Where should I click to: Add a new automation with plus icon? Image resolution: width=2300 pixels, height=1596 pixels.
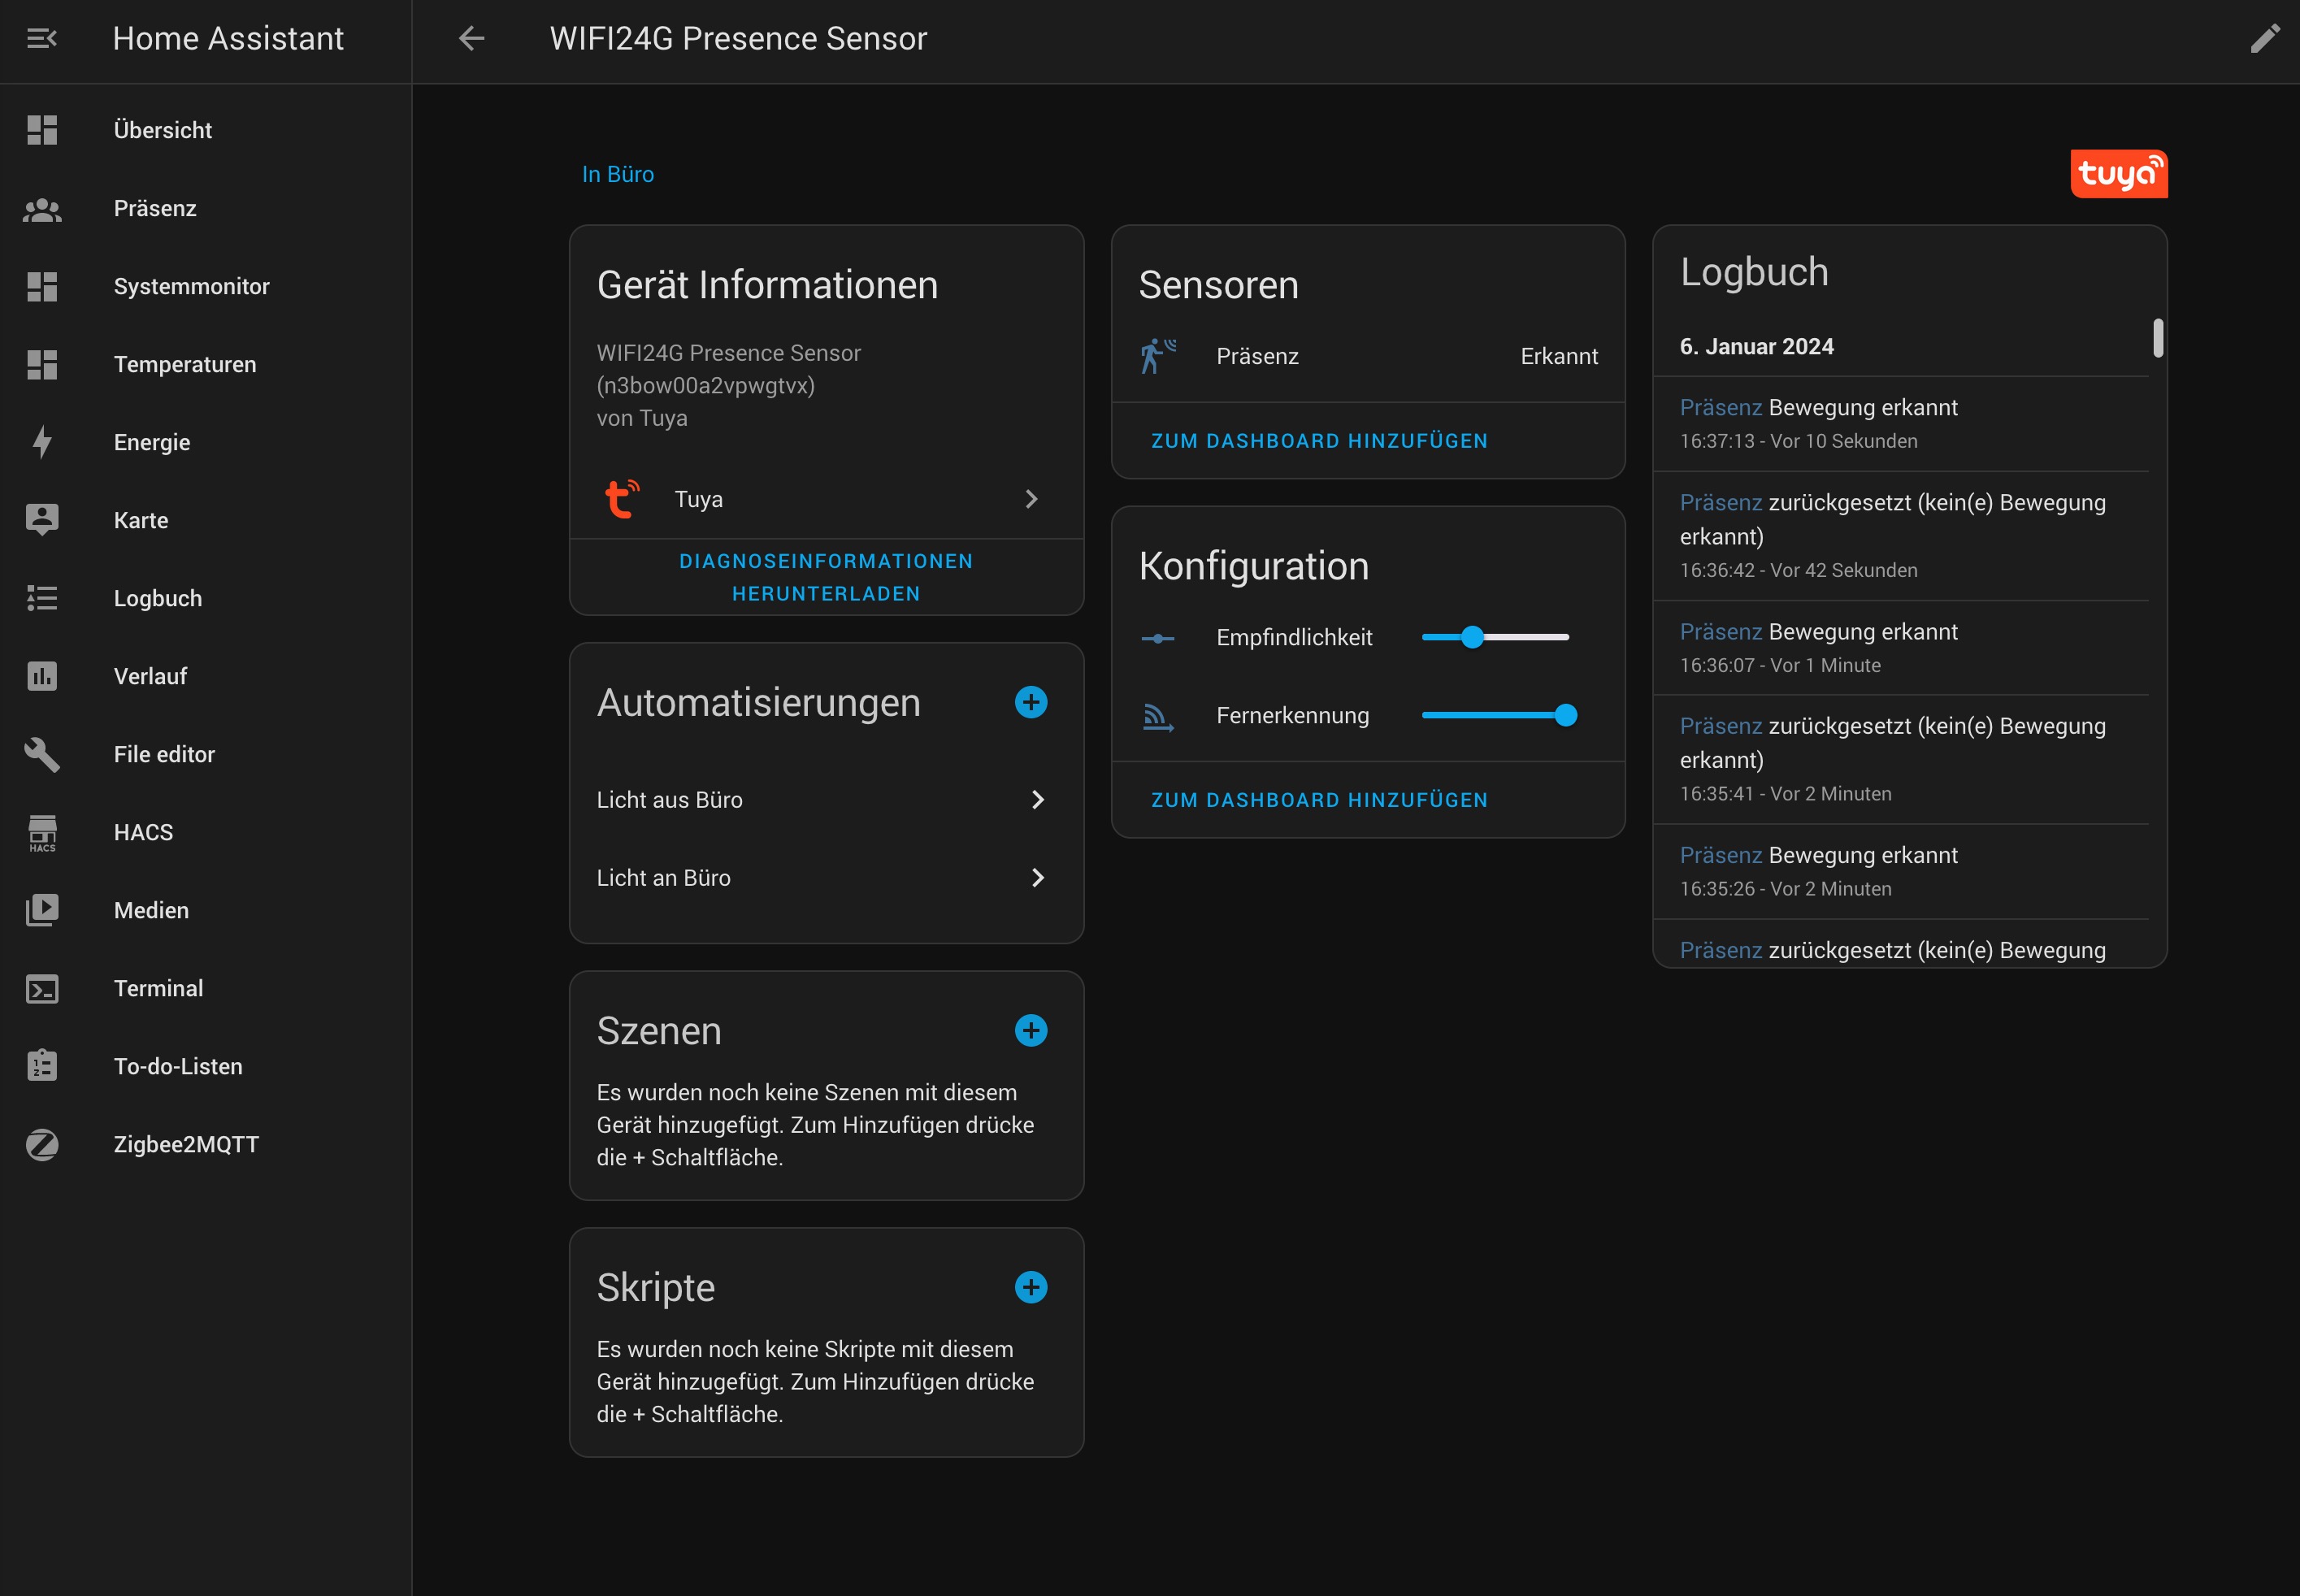click(1030, 702)
